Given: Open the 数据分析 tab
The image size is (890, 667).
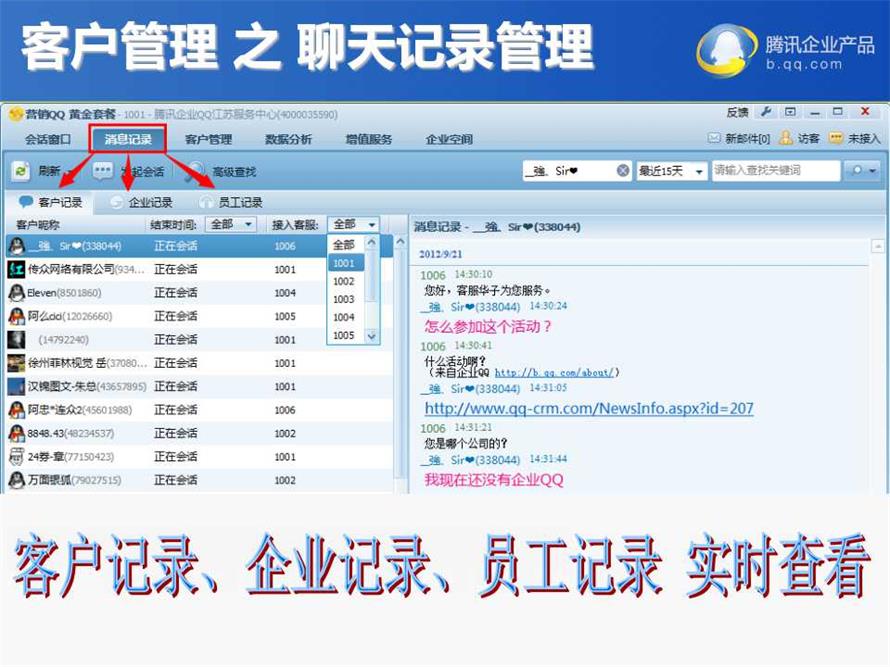Looking at the screenshot, I should tap(288, 139).
